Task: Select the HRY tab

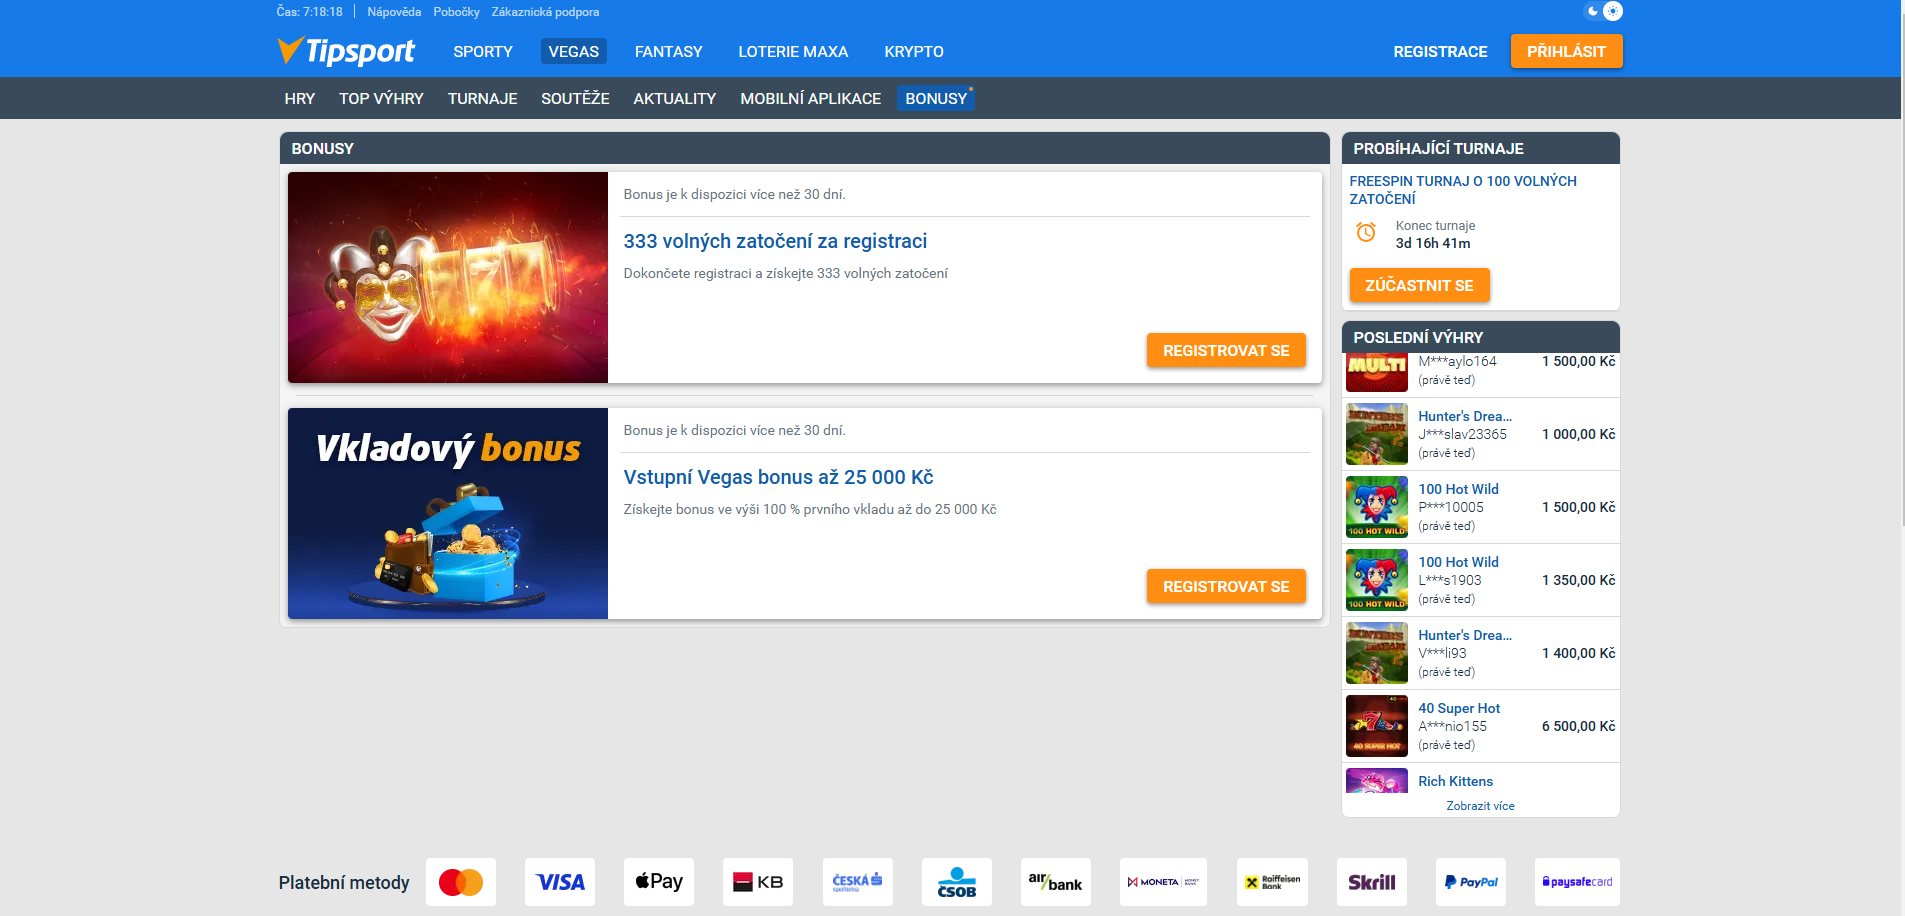Action: tap(300, 99)
